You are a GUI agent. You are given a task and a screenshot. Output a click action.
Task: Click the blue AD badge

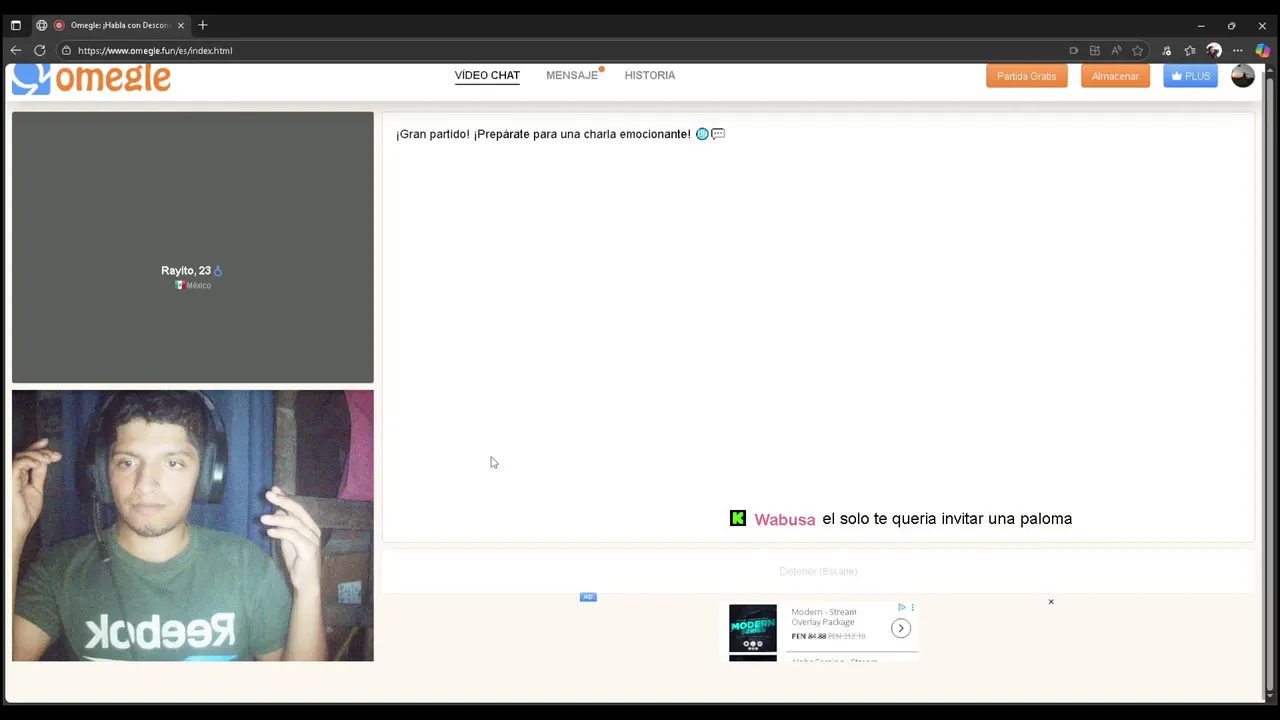click(x=588, y=597)
